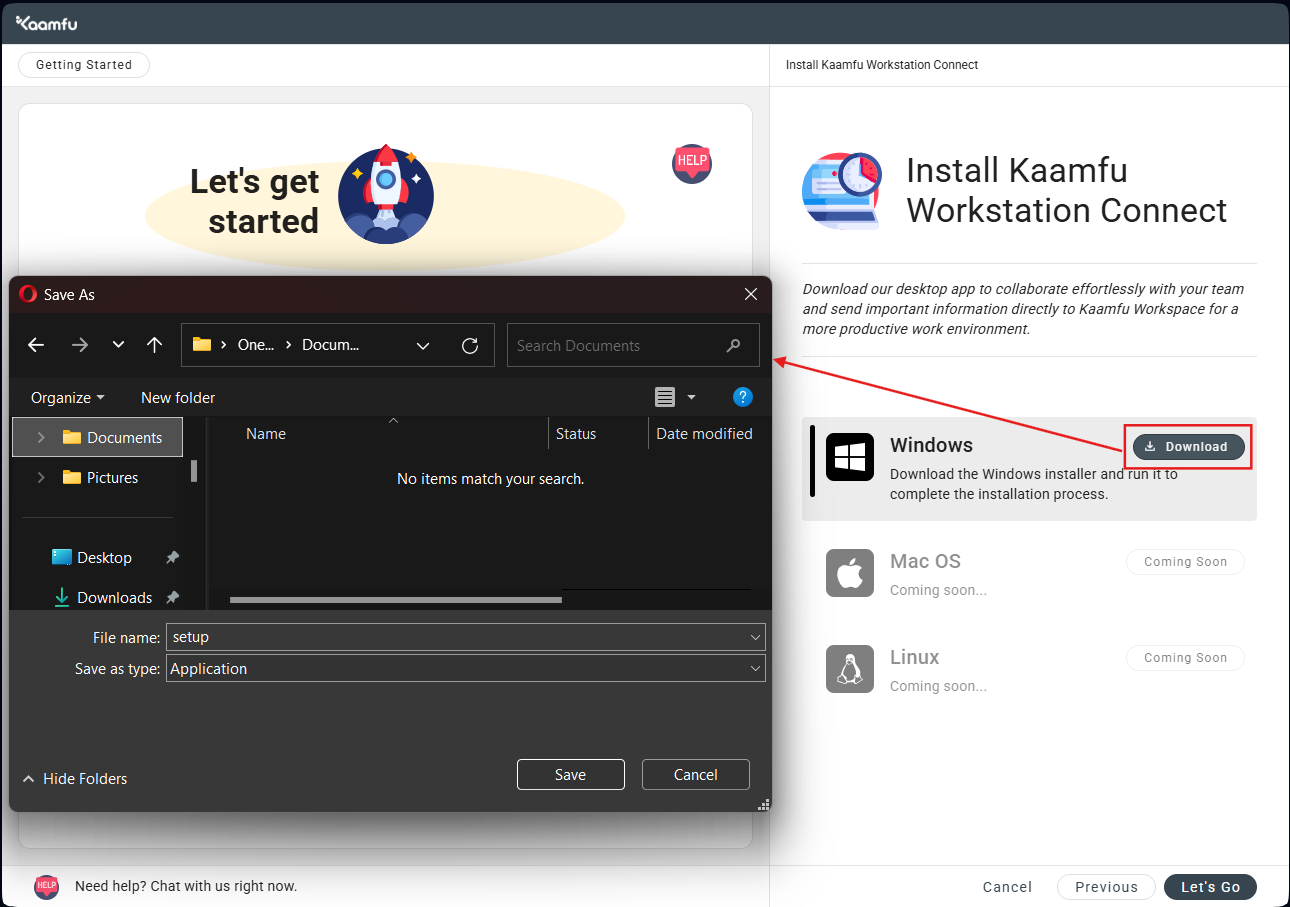This screenshot has width=1290, height=907.
Task: Select Pictures in navigation pane
Action: click(x=98, y=477)
